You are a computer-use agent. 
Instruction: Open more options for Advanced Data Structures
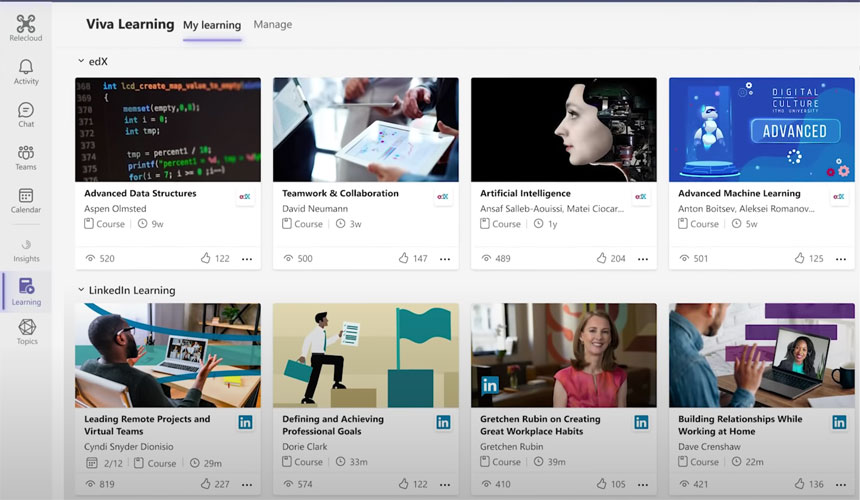[247, 259]
